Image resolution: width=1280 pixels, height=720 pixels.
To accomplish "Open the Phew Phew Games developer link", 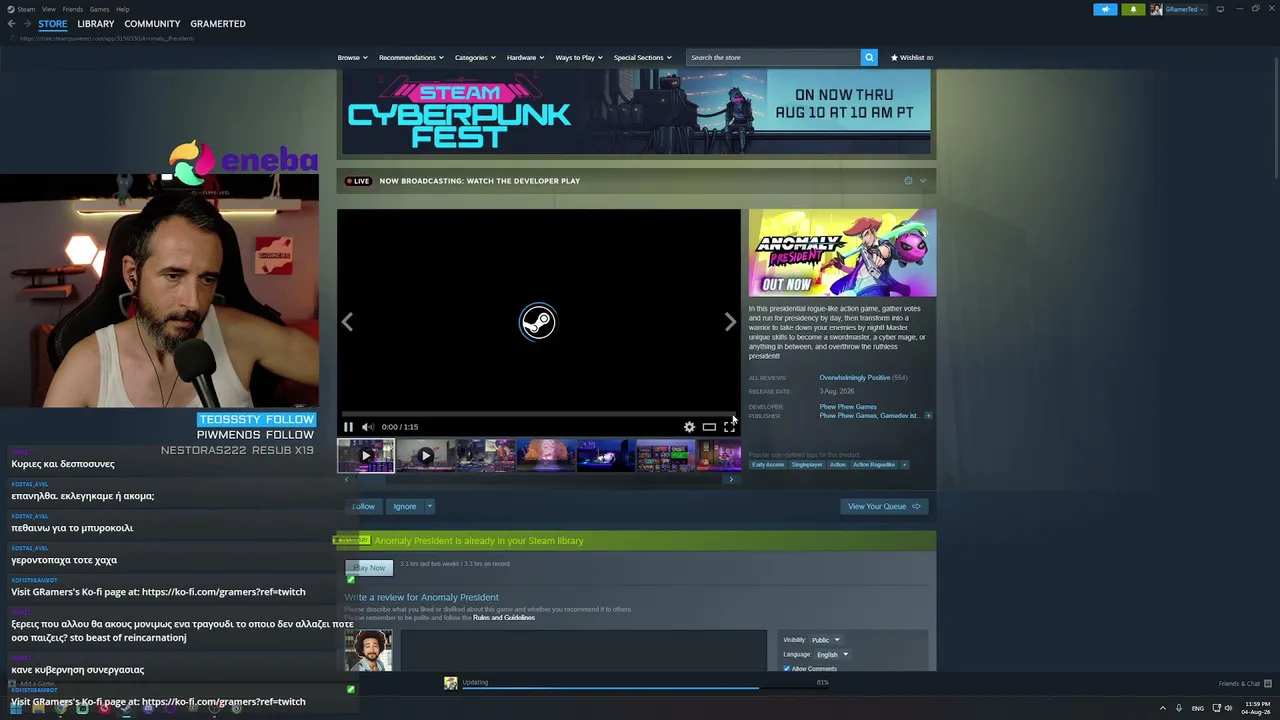I will [x=848, y=407].
